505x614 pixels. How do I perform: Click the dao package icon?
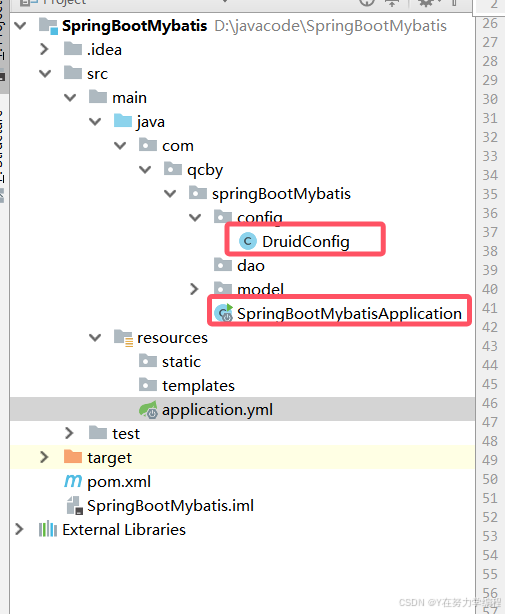click(223, 265)
